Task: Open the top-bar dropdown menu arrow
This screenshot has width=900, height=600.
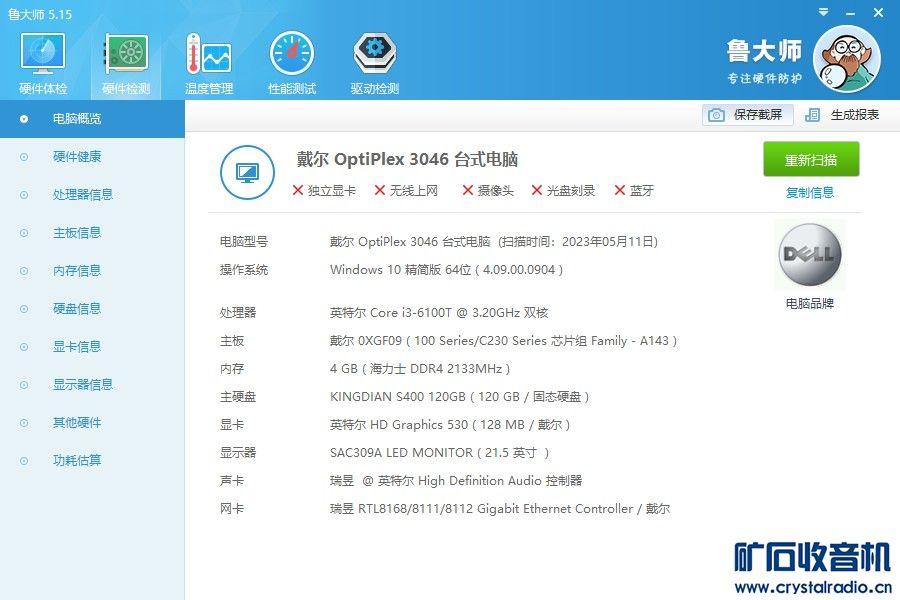Action: (x=824, y=12)
